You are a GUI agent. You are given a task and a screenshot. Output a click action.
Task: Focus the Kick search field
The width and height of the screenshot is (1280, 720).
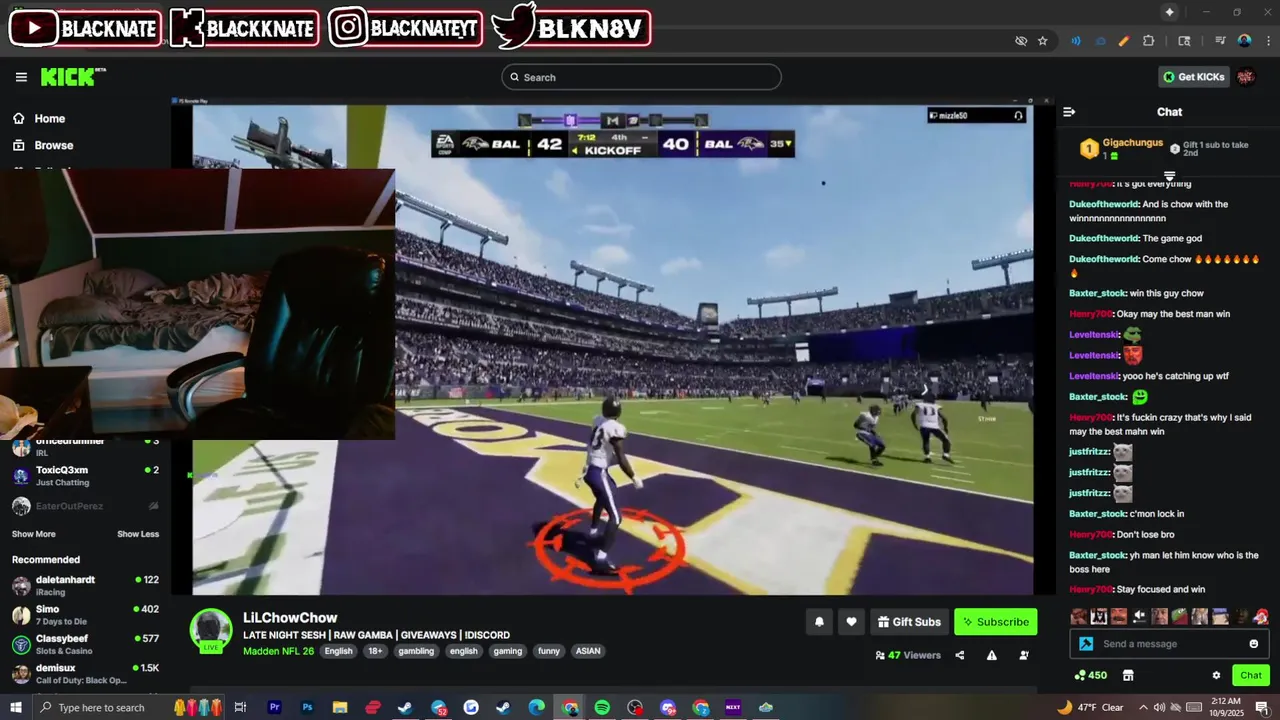pos(641,77)
